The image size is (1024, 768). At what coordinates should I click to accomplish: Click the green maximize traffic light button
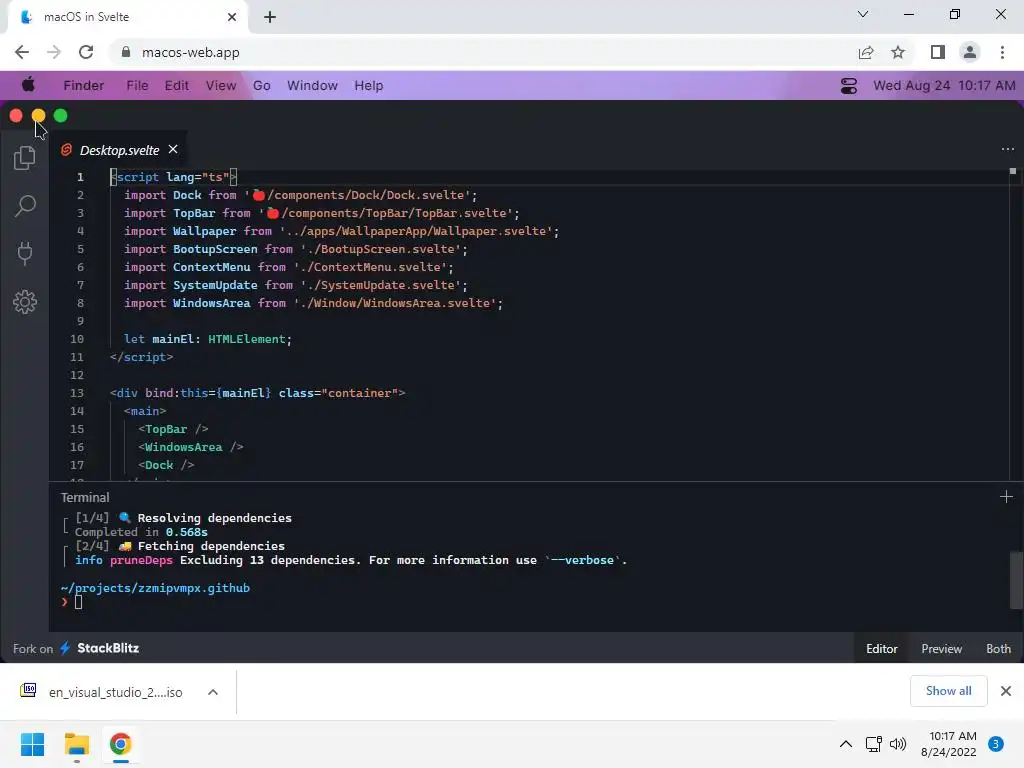tap(61, 116)
